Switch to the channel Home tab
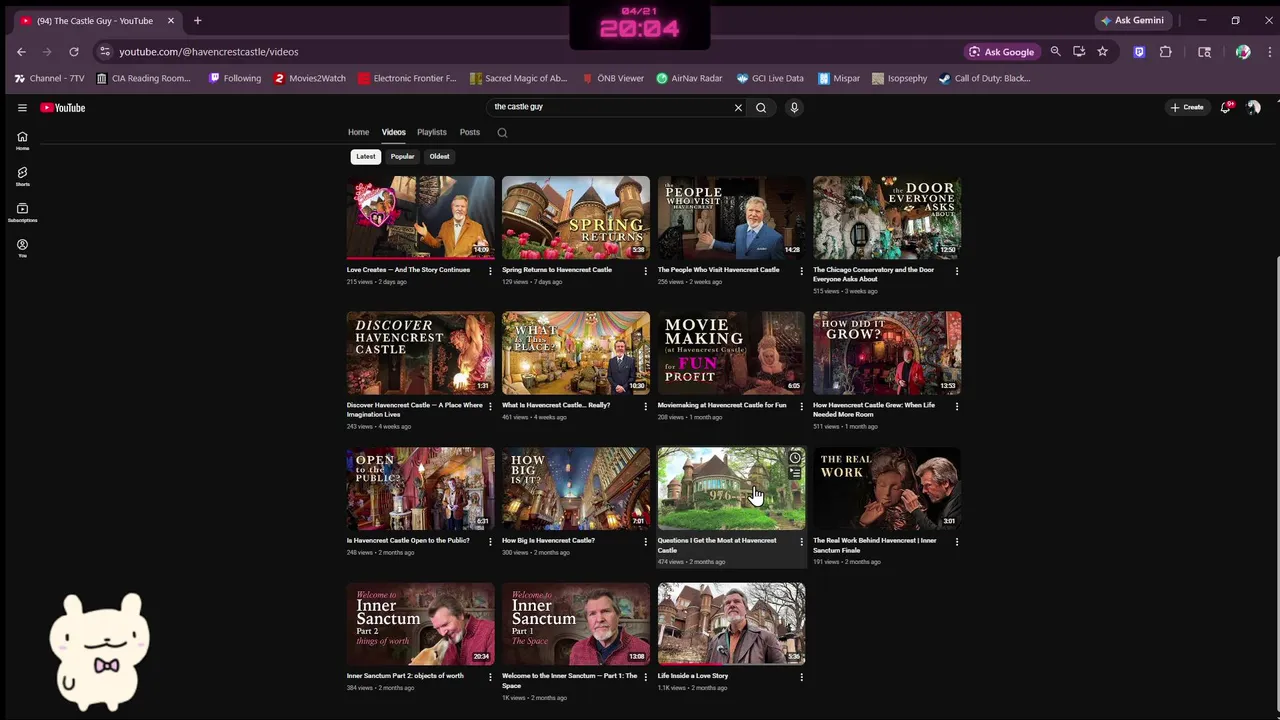Screen dimensions: 1280x720 coord(358,132)
